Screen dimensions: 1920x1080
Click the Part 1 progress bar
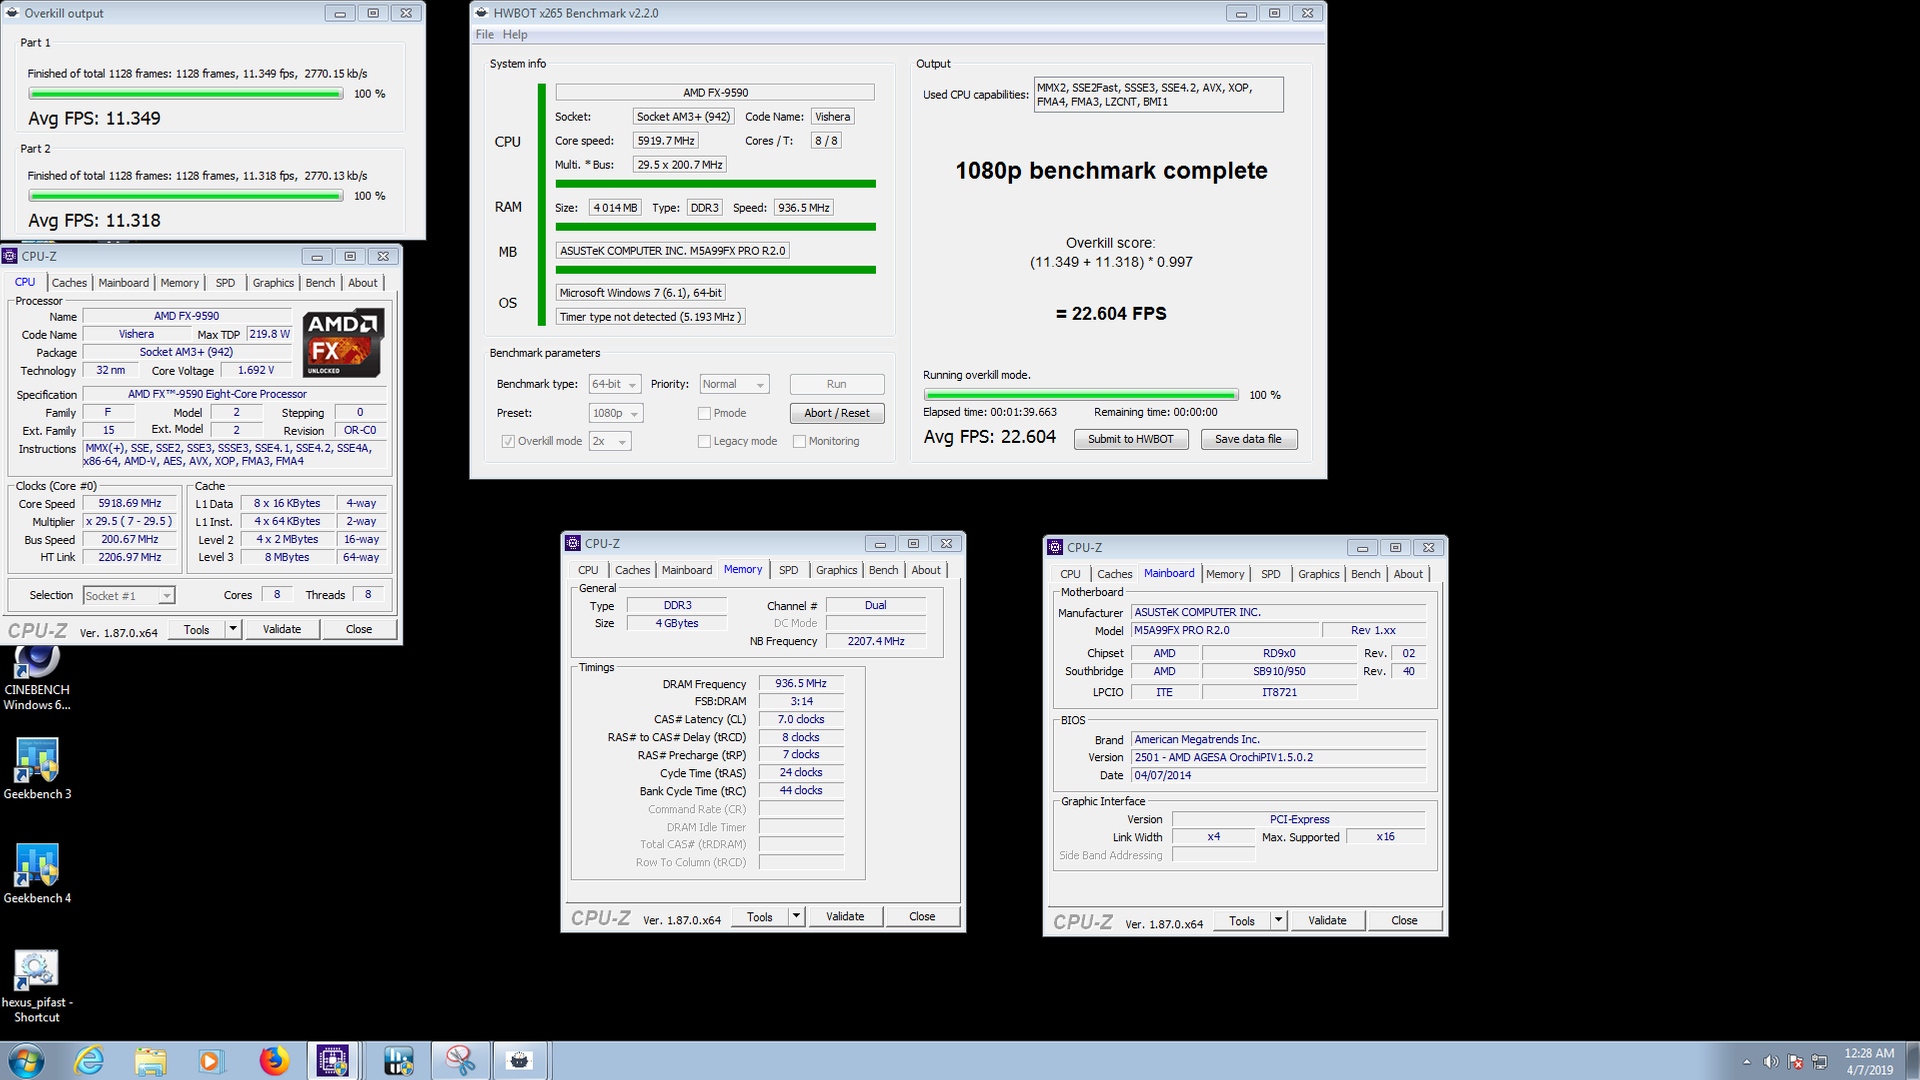(x=186, y=94)
